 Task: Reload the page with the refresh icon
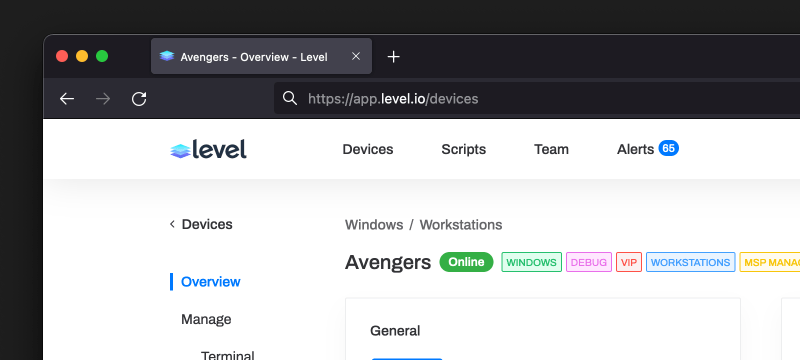139,99
